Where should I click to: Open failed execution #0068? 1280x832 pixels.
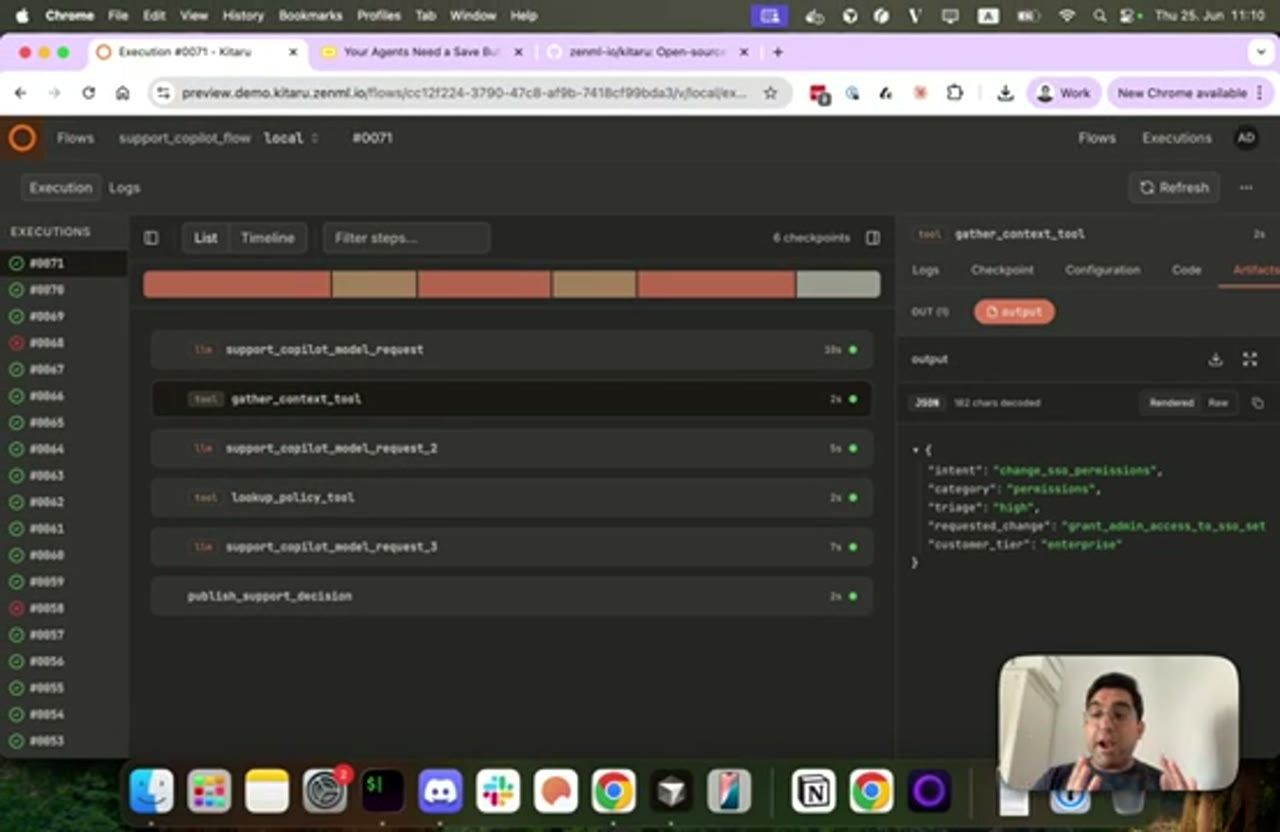pyautogui.click(x=46, y=343)
